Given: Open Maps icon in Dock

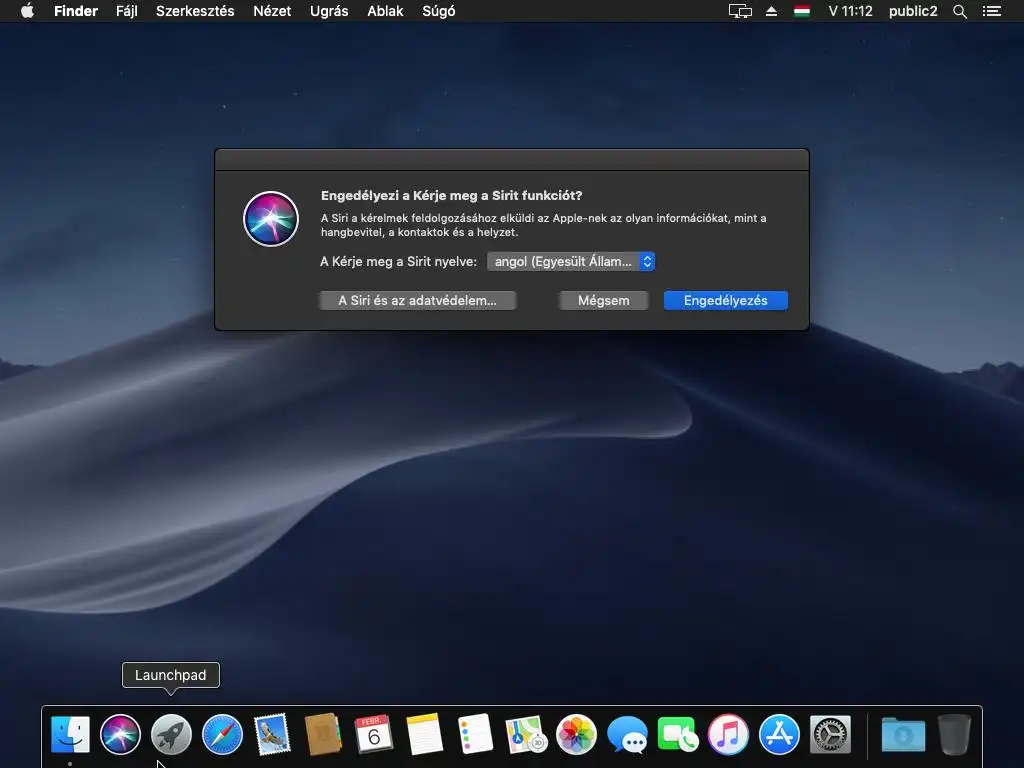Looking at the screenshot, I should pyautogui.click(x=526, y=734).
